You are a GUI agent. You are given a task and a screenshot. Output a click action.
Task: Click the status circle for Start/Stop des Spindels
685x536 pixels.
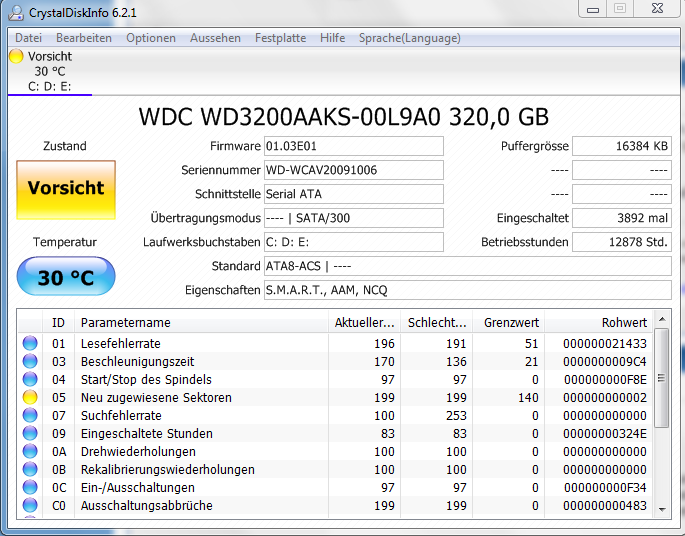pos(30,379)
